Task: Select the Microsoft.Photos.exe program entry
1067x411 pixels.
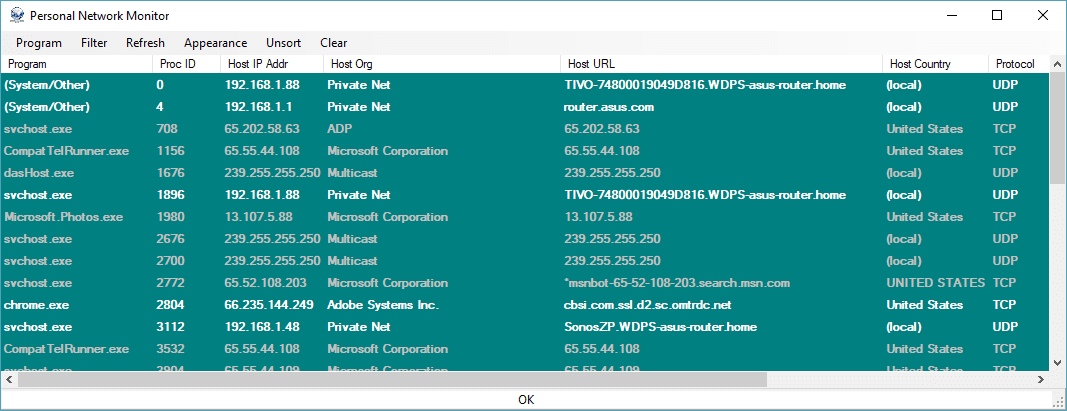Action: click(63, 217)
